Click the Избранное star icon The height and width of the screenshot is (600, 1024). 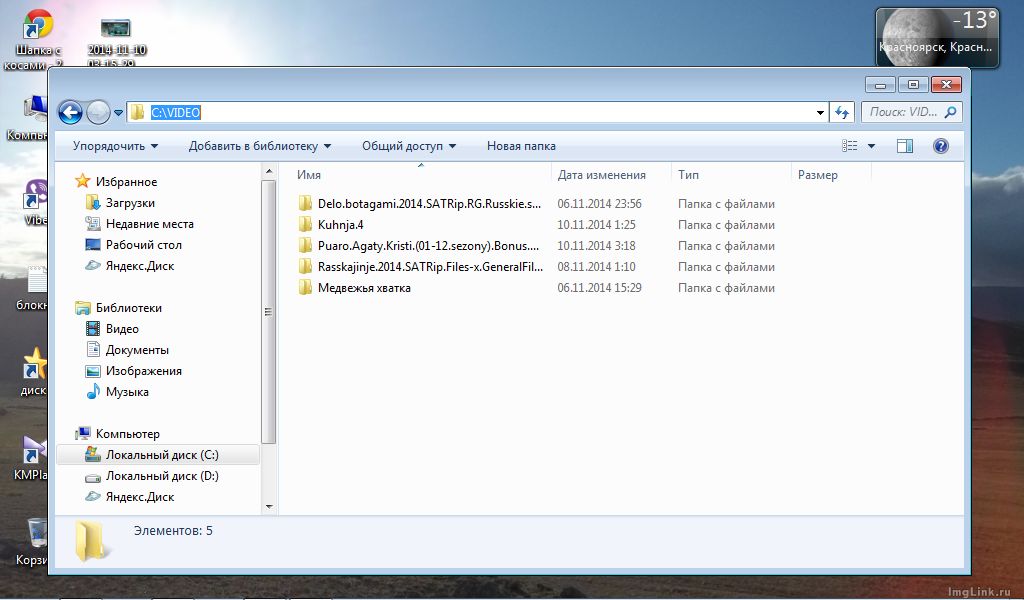82,181
